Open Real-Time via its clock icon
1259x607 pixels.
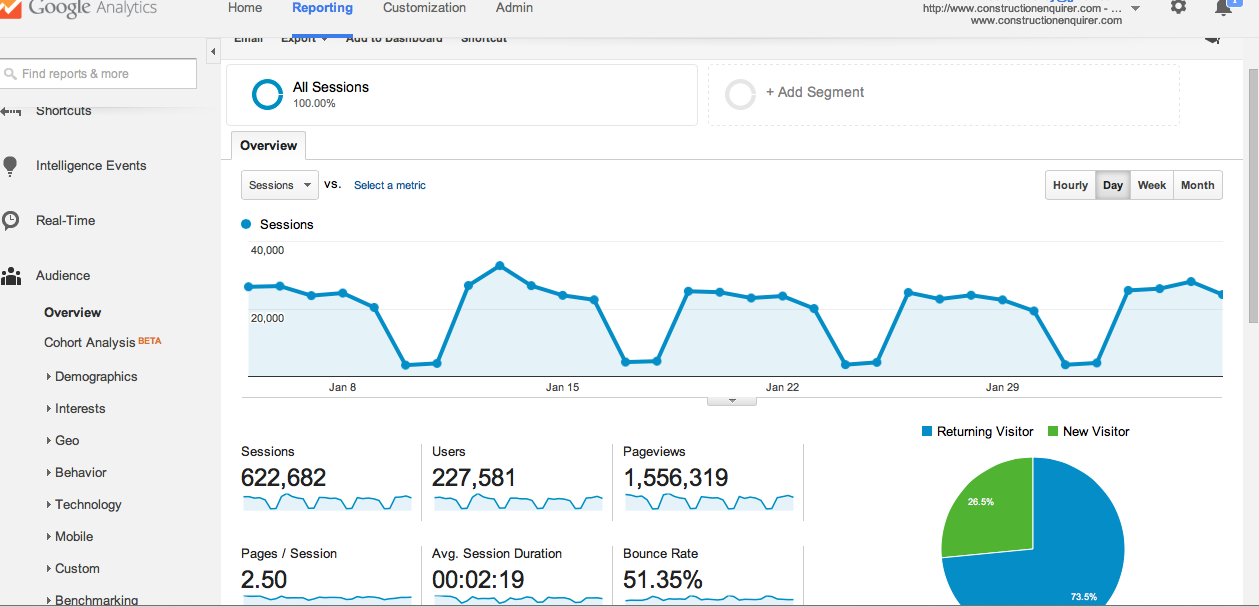[x=10, y=221]
